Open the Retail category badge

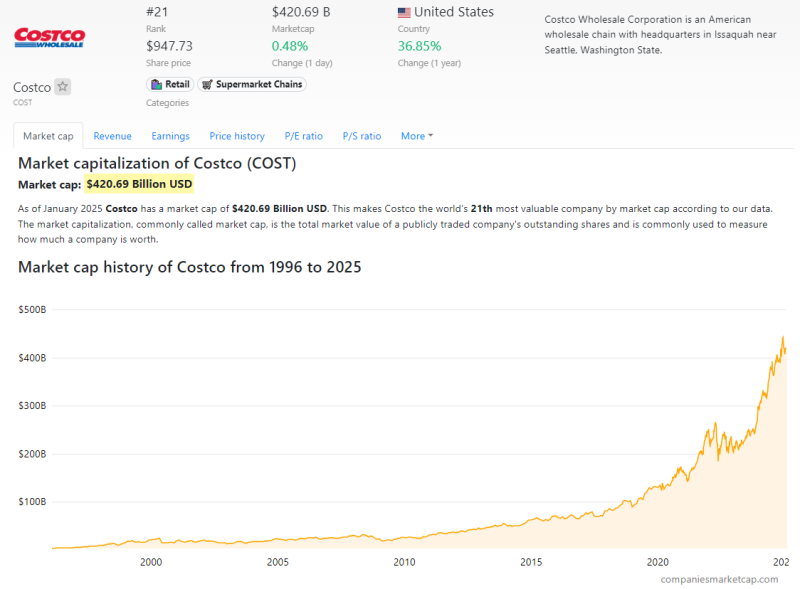[x=170, y=84]
